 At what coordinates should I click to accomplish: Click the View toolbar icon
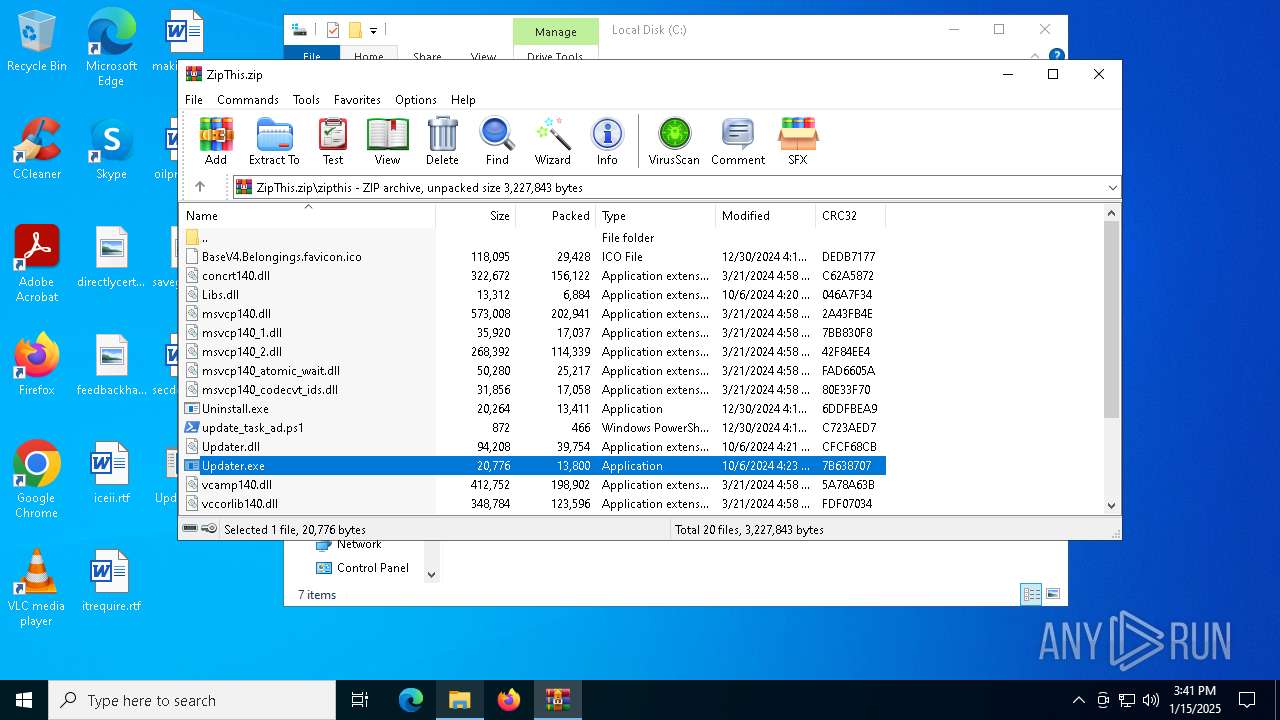click(387, 141)
